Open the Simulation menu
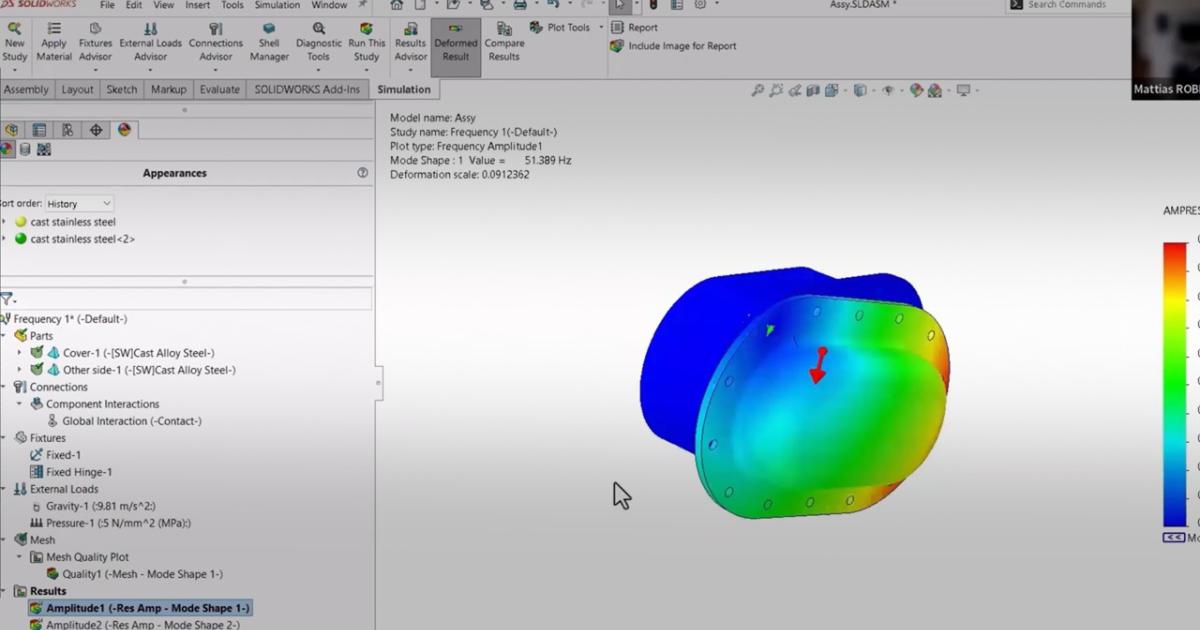1200x630 pixels. pos(276,5)
